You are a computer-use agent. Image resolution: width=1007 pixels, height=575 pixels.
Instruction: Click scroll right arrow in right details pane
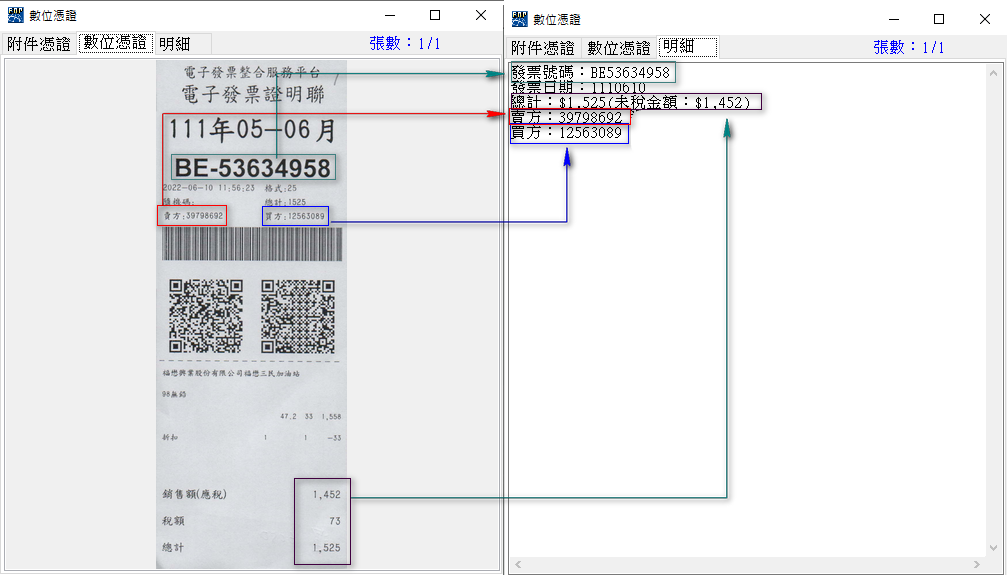pos(977,565)
